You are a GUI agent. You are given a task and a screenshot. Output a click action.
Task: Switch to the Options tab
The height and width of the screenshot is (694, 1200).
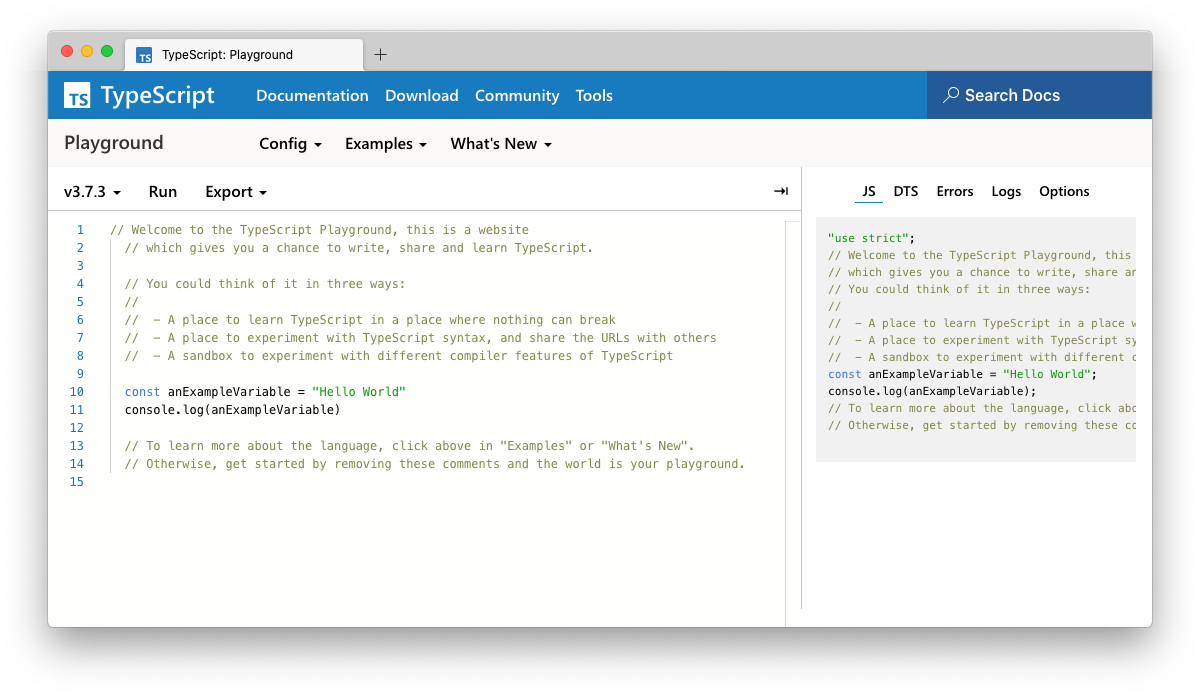coord(1063,191)
